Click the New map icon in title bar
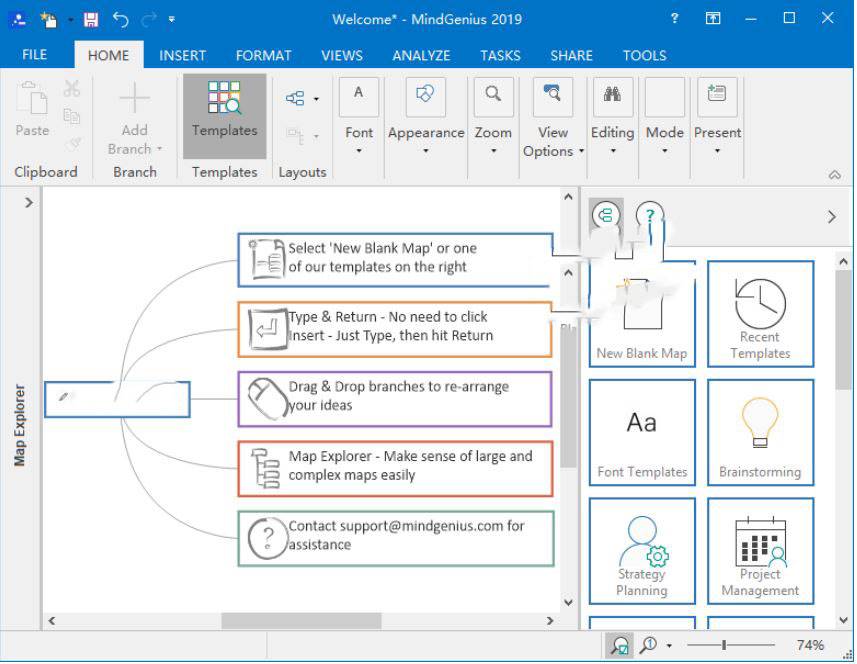 pos(49,20)
